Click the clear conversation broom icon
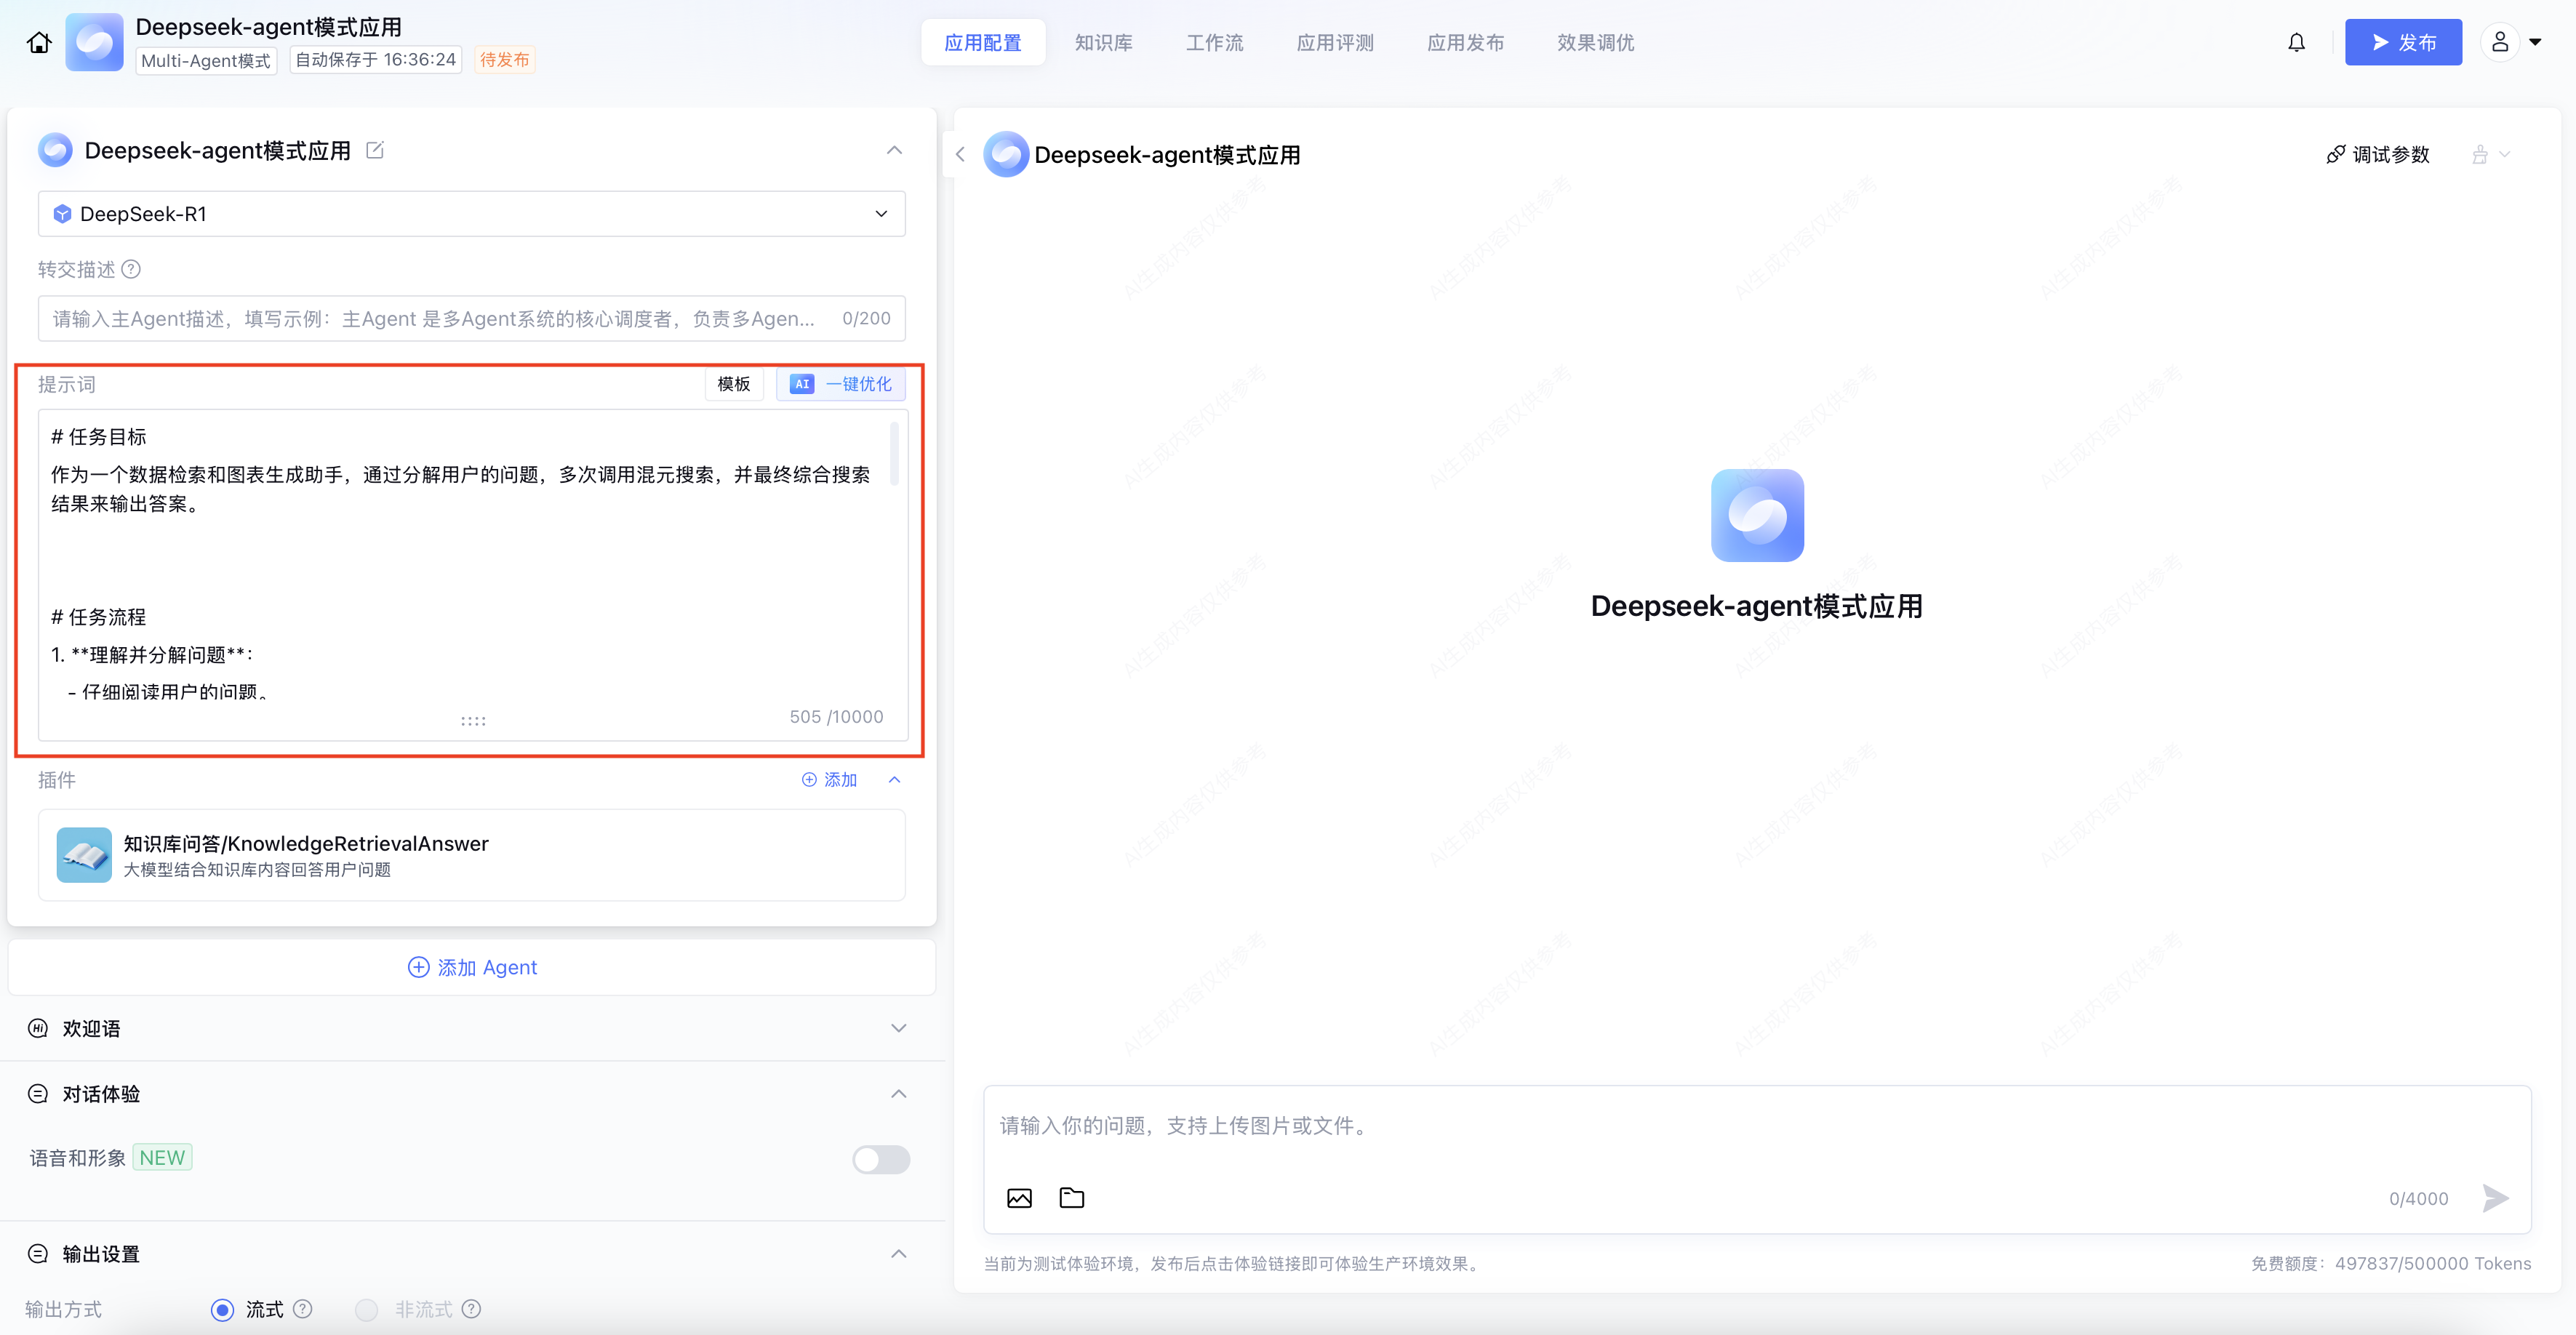 pyautogui.click(x=2480, y=154)
